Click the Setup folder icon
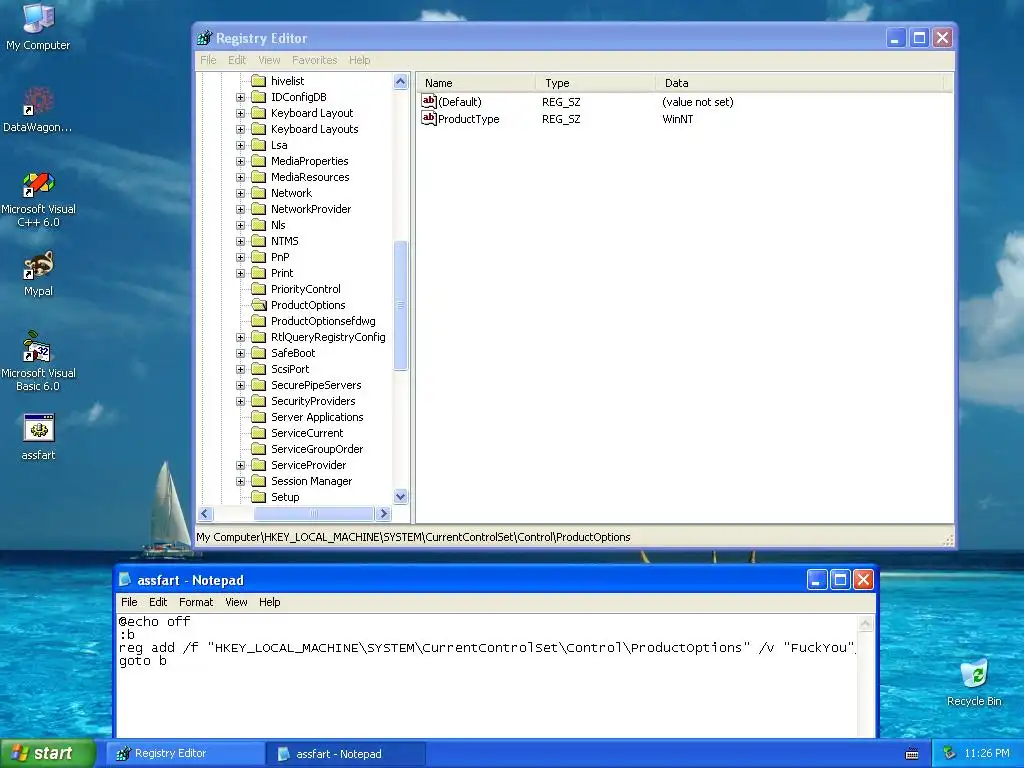This screenshot has height=768, width=1024. [x=259, y=497]
